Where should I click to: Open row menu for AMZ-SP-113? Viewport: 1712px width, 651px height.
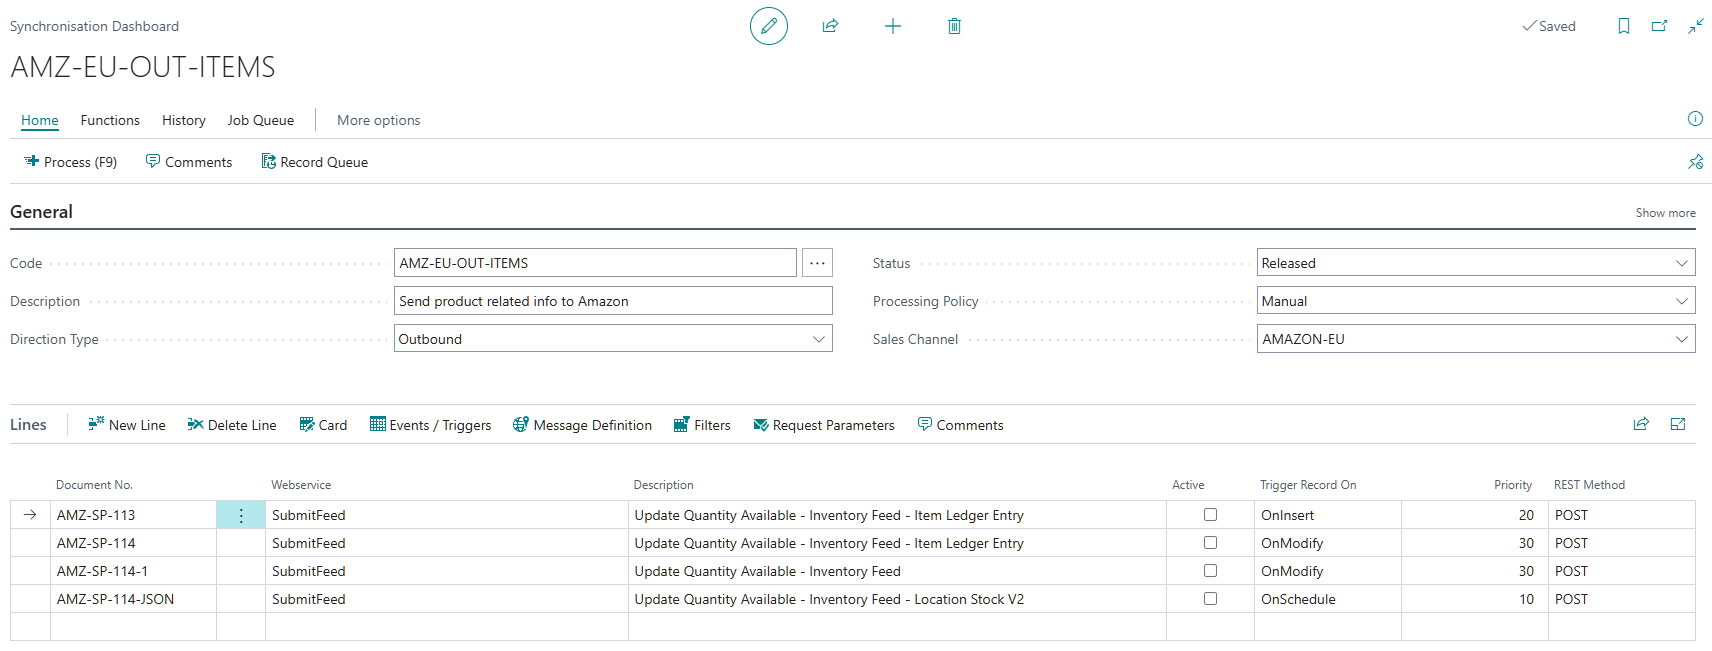[241, 515]
